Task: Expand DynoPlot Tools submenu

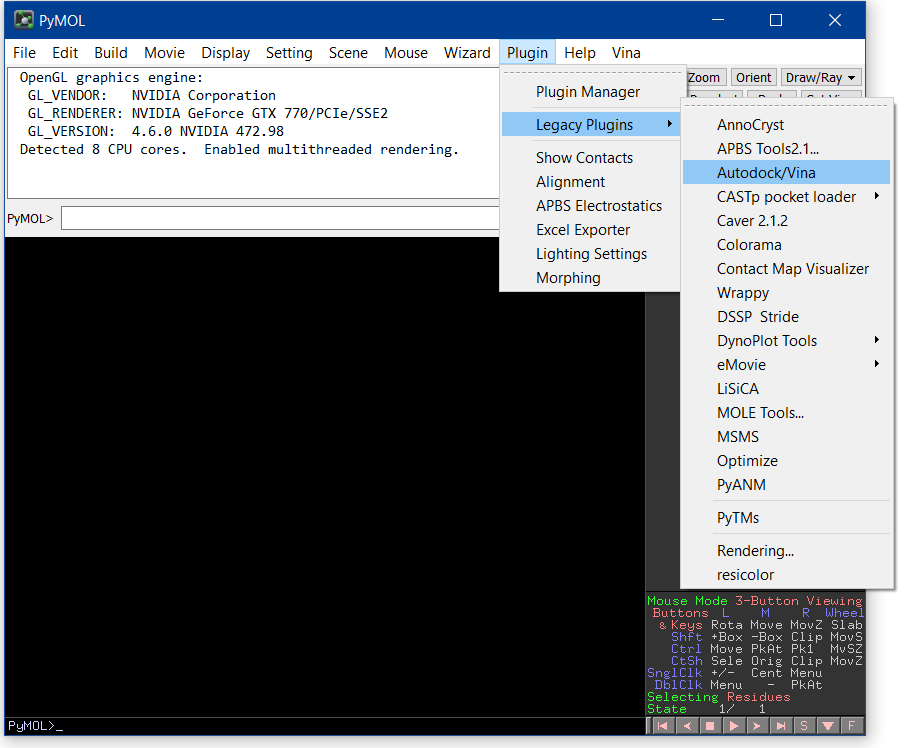Action: [x=786, y=341]
